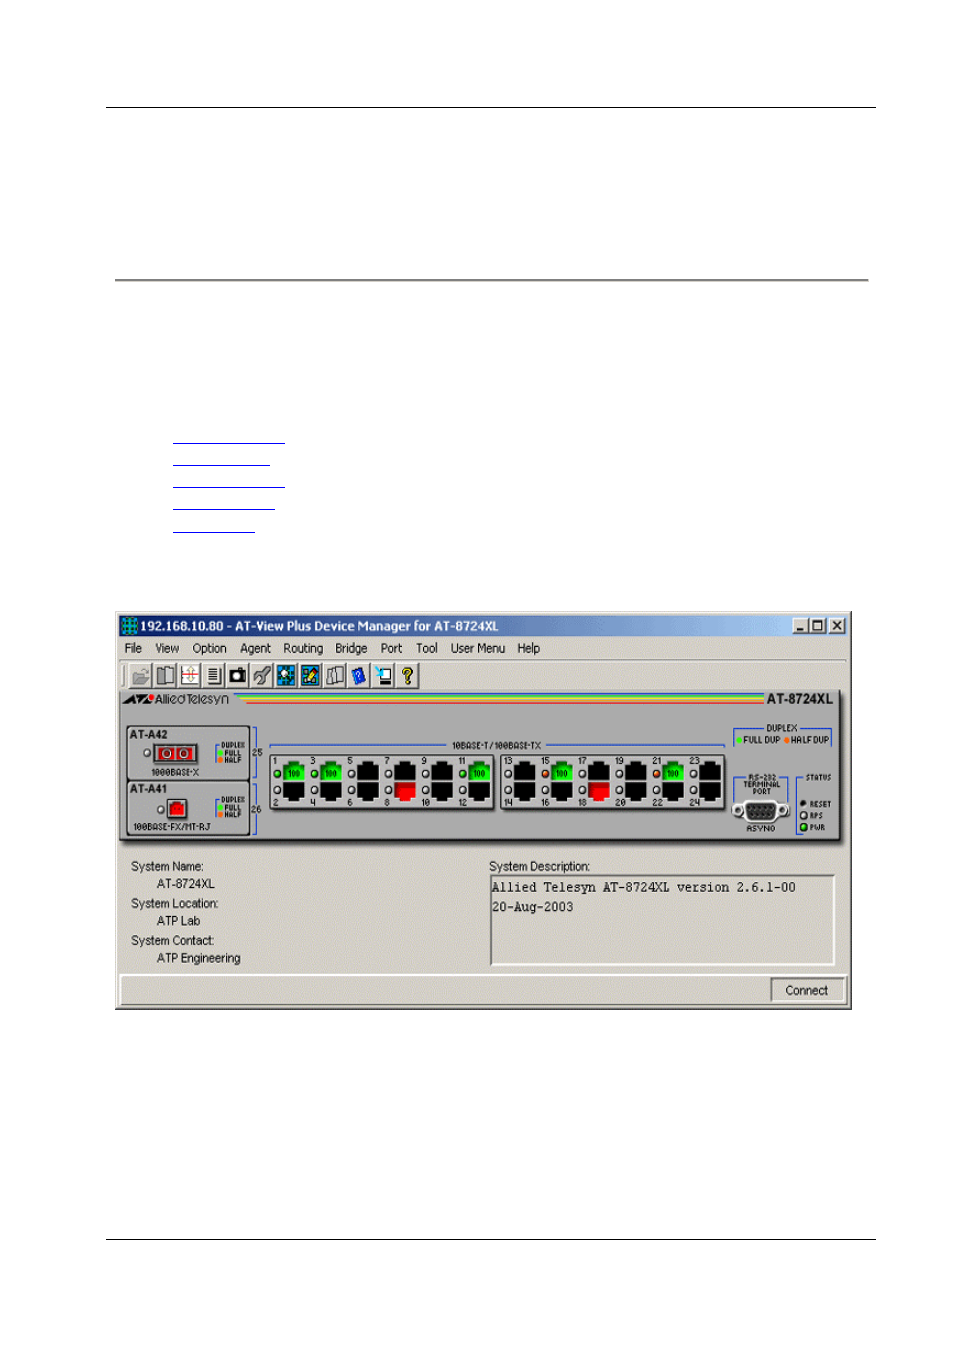954x1350 pixels.
Task: Select port 5 on the switch panel
Action: click(367, 771)
